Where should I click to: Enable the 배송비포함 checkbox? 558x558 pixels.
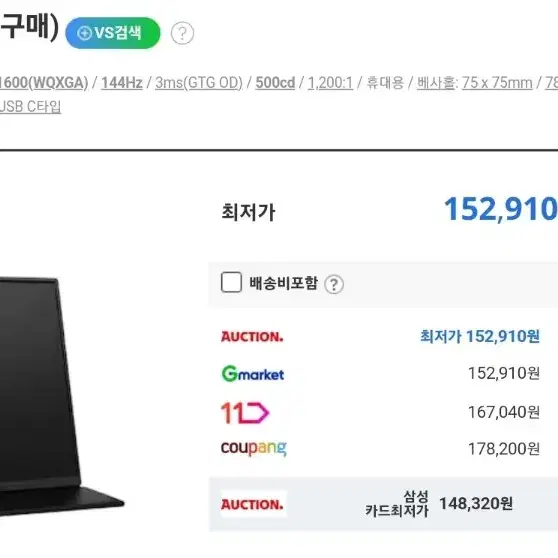click(x=231, y=282)
